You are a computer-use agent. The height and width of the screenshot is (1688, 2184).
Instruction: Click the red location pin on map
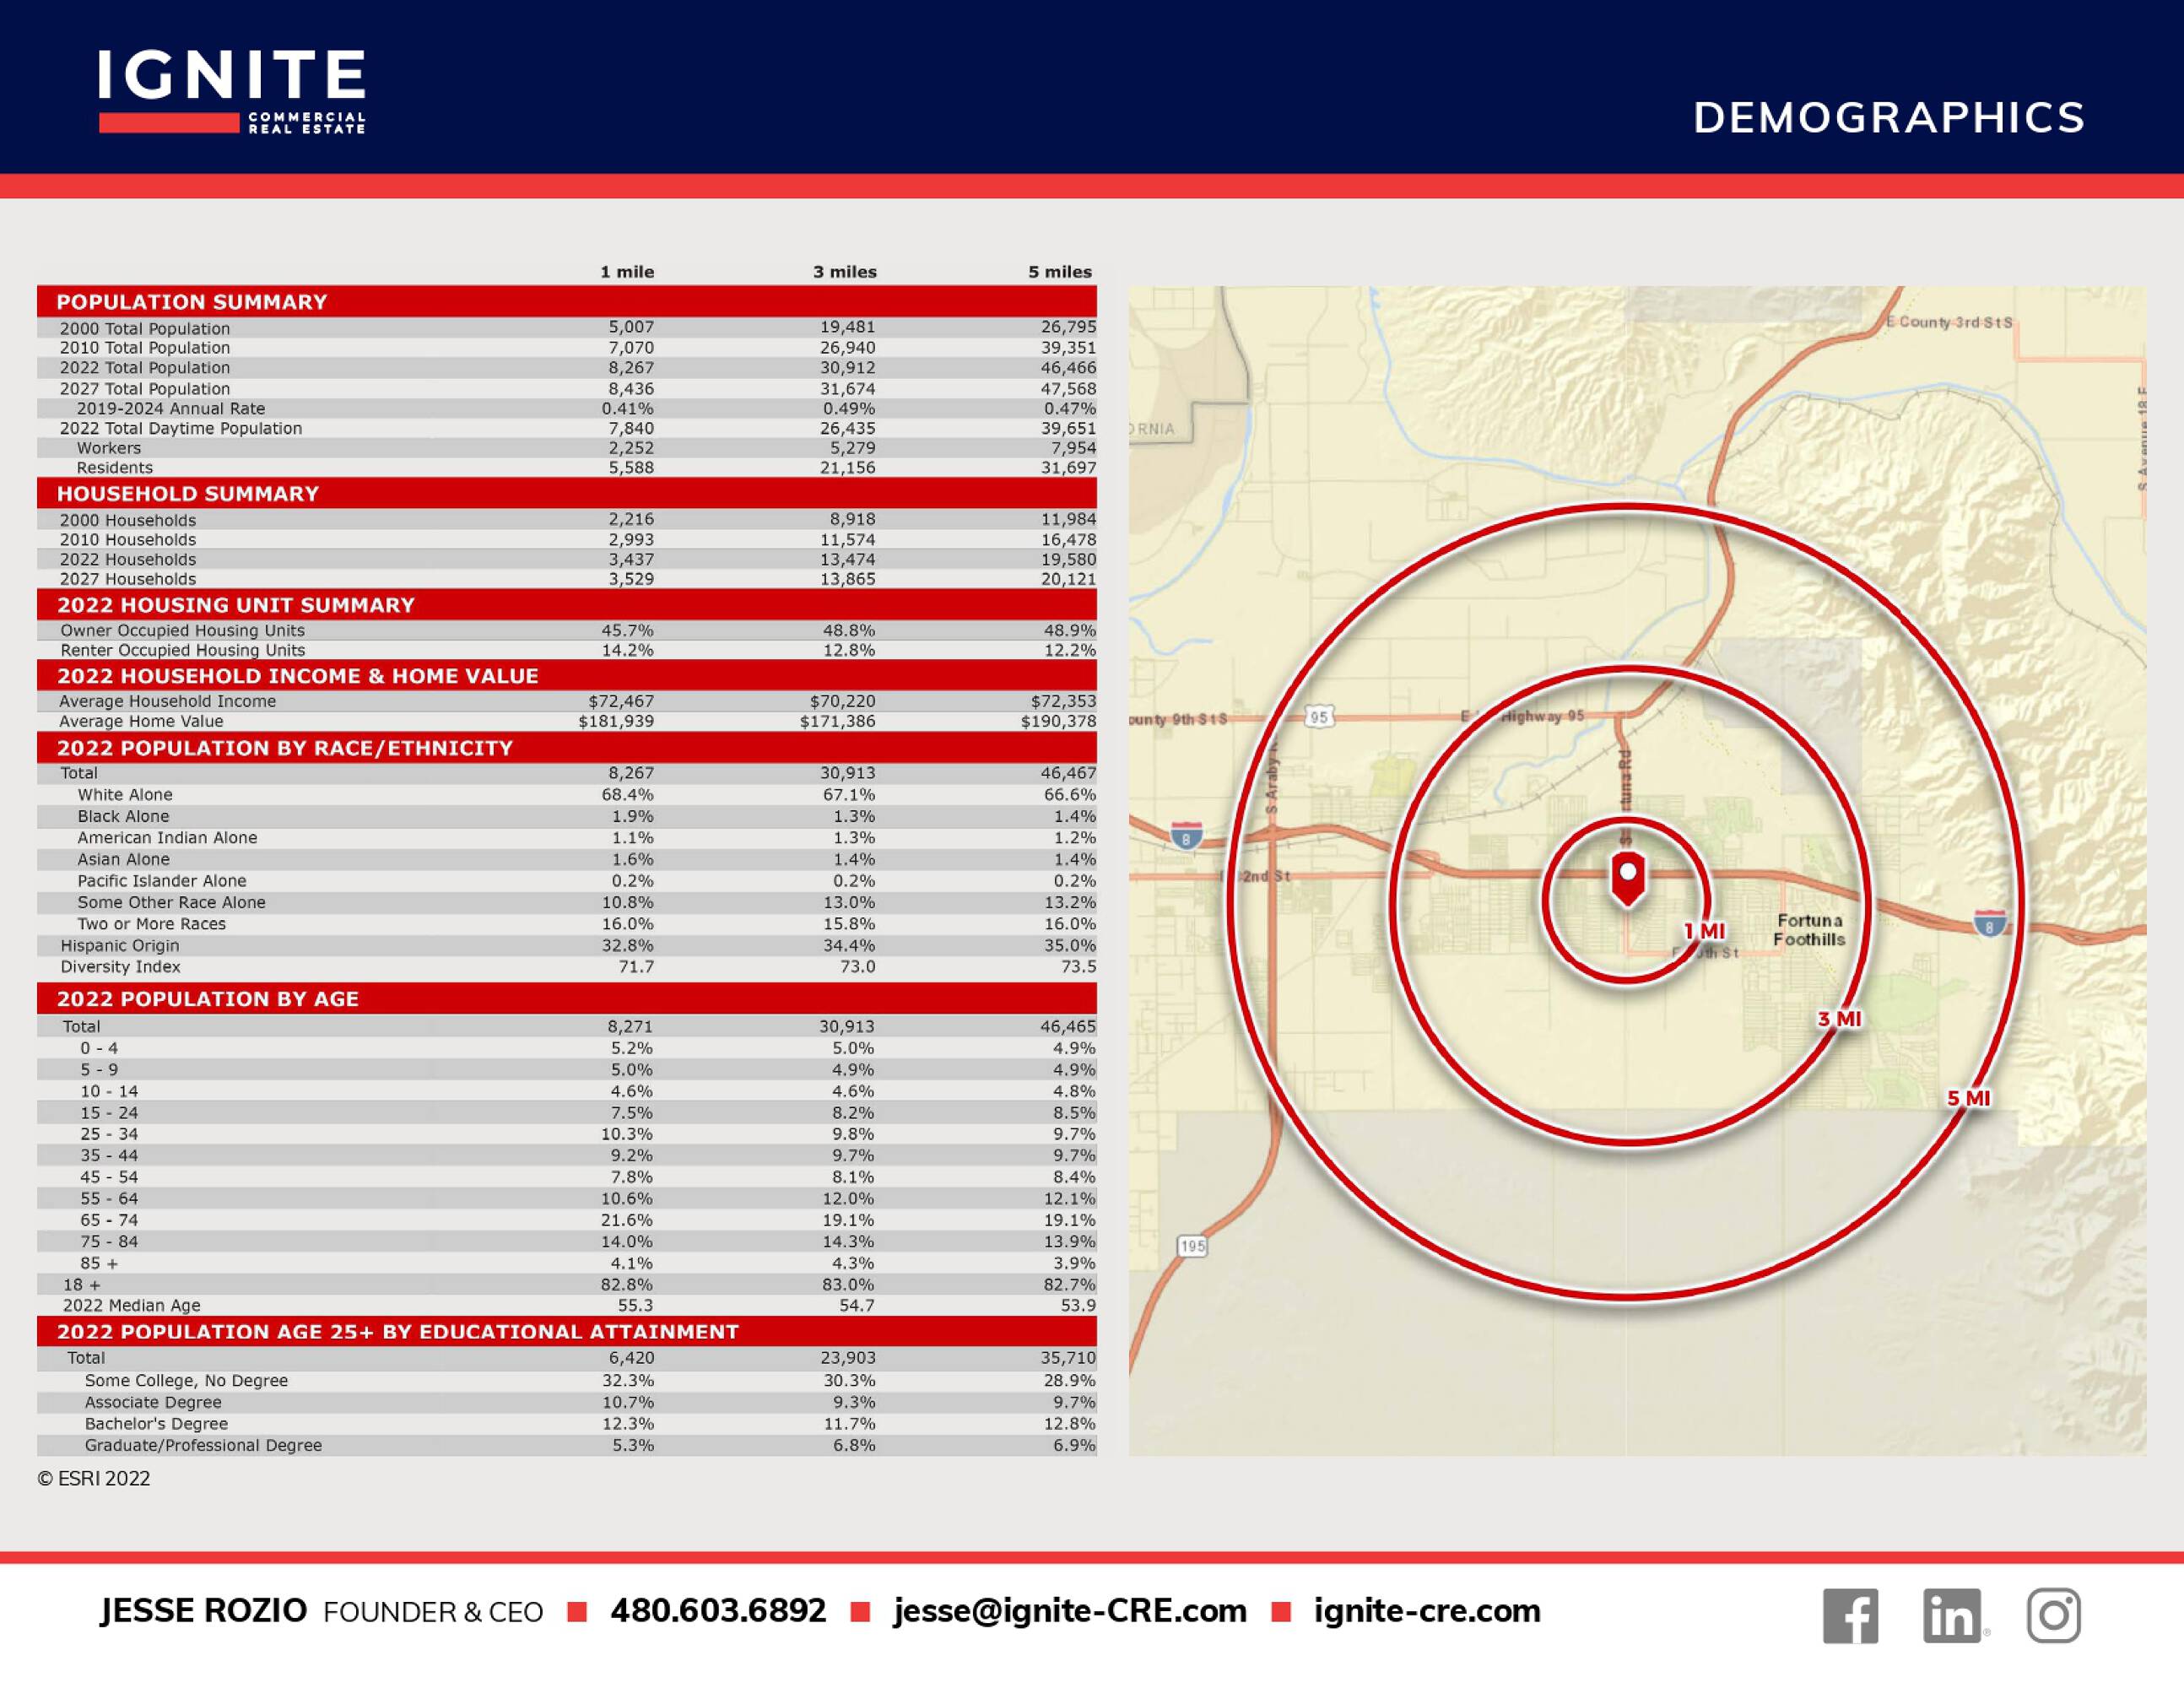1628,879
